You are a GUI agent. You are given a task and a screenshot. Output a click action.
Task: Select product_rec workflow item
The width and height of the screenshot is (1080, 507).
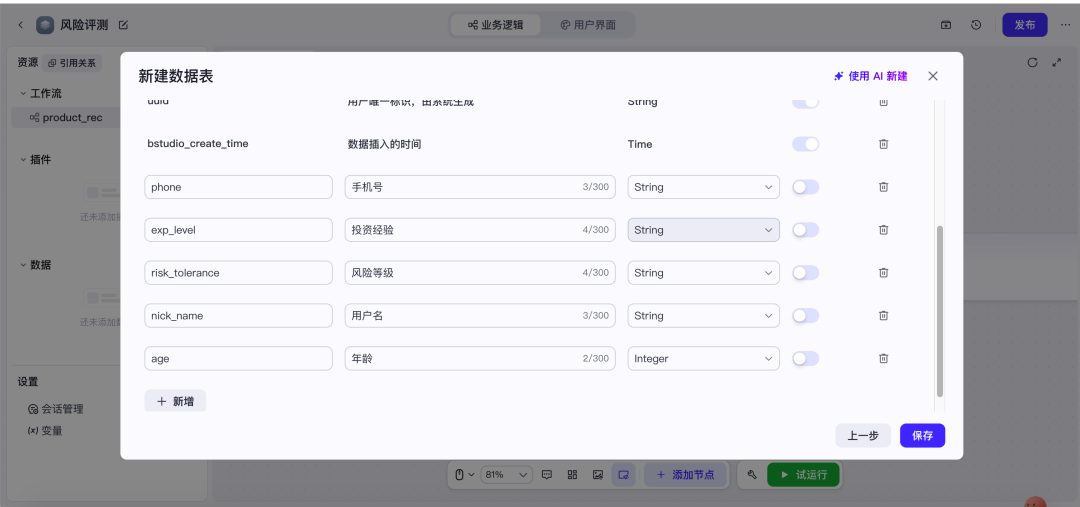click(65, 118)
